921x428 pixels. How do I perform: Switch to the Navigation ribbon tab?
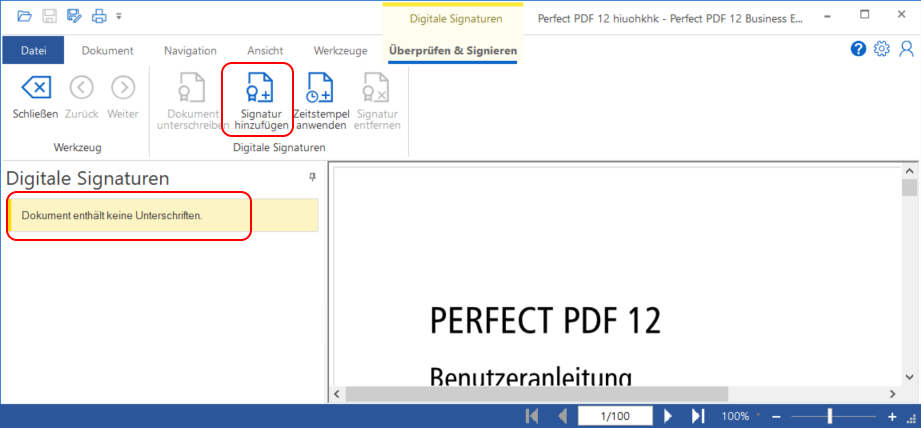[x=190, y=50]
